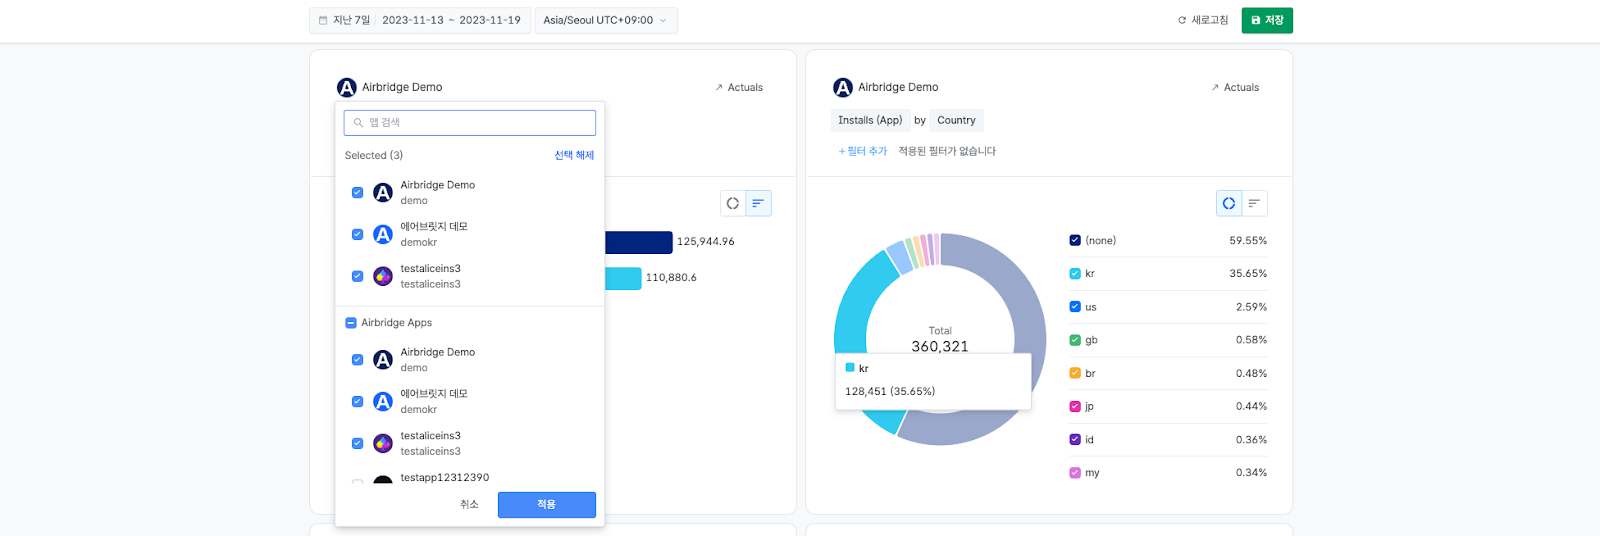Viewport: 1600px width, 536px height.
Task: Click the refresh icon next to 새로고침
Action: pos(1182,20)
